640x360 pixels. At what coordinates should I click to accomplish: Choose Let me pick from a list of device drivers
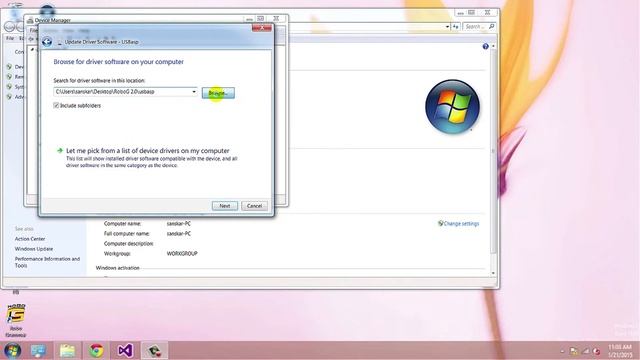[148, 151]
